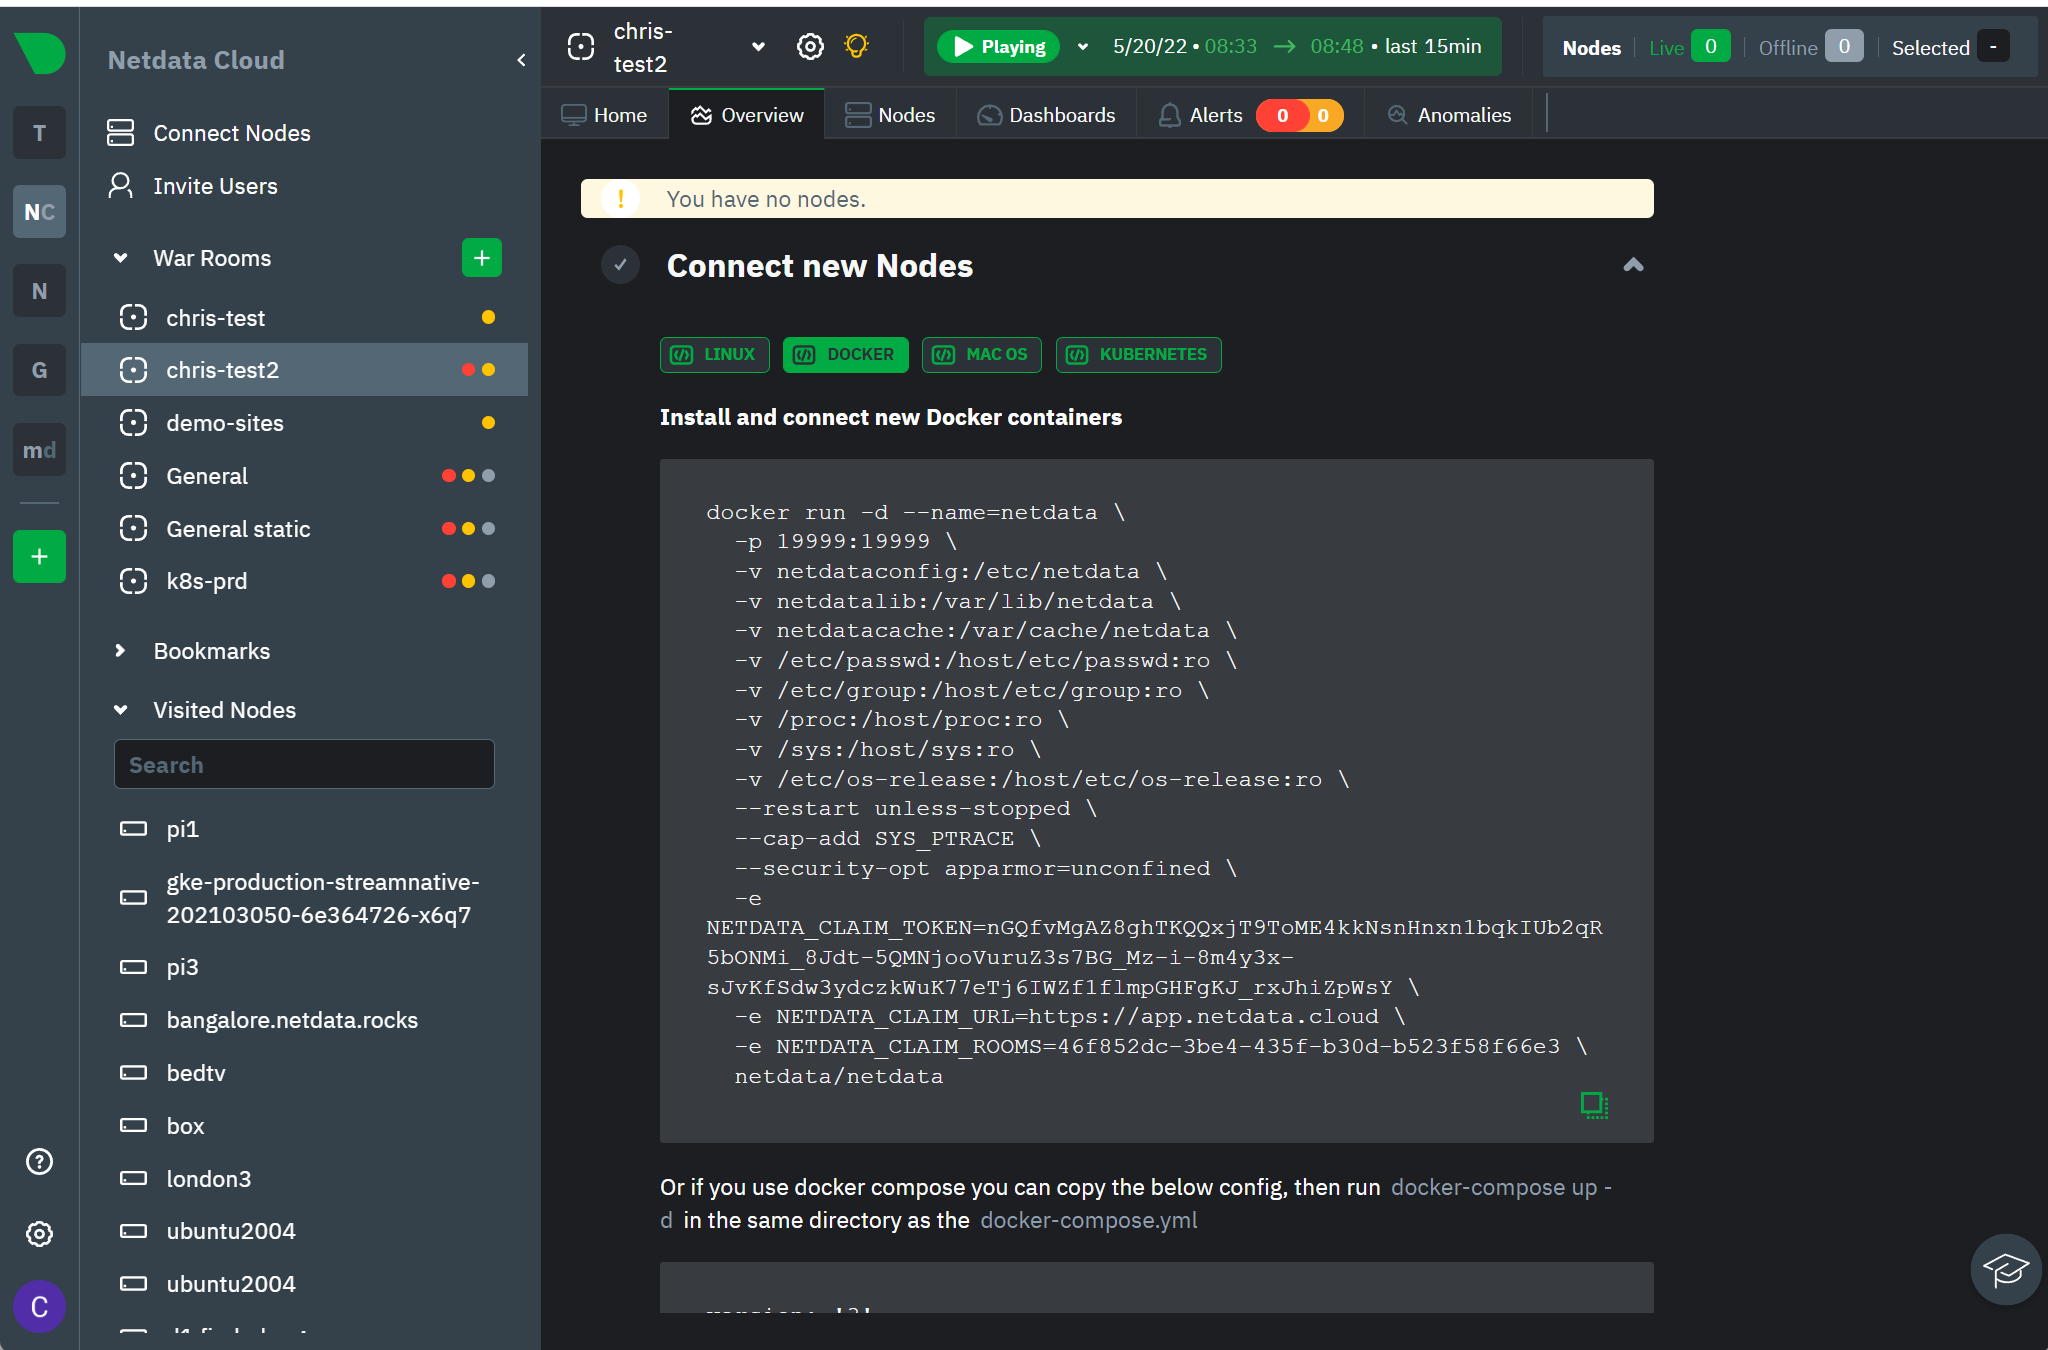The height and width of the screenshot is (1350, 2048).
Task: Copy the docker run command
Action: [x=1594, y=1104]
